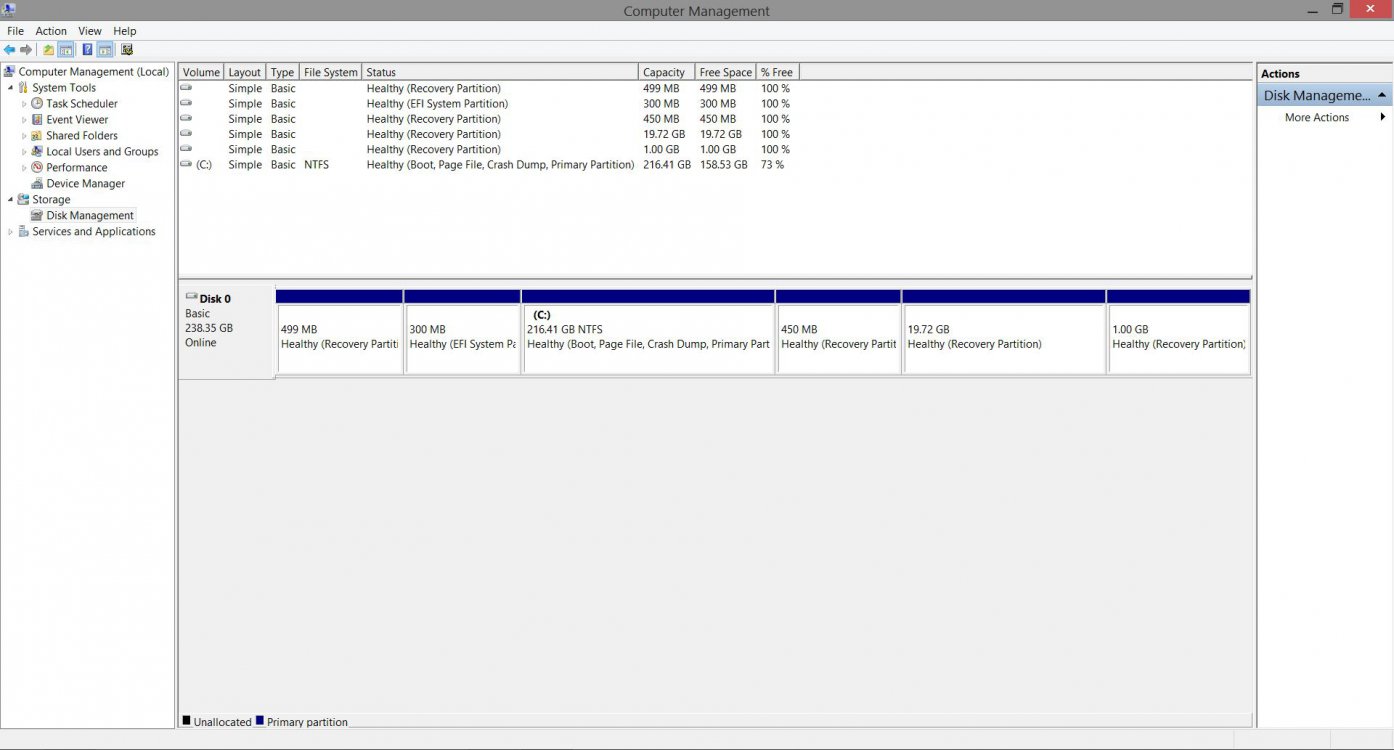Sort by the File System column header
Image resolution: width=1394 pixels, height=750 pixels.
point(331,72)
